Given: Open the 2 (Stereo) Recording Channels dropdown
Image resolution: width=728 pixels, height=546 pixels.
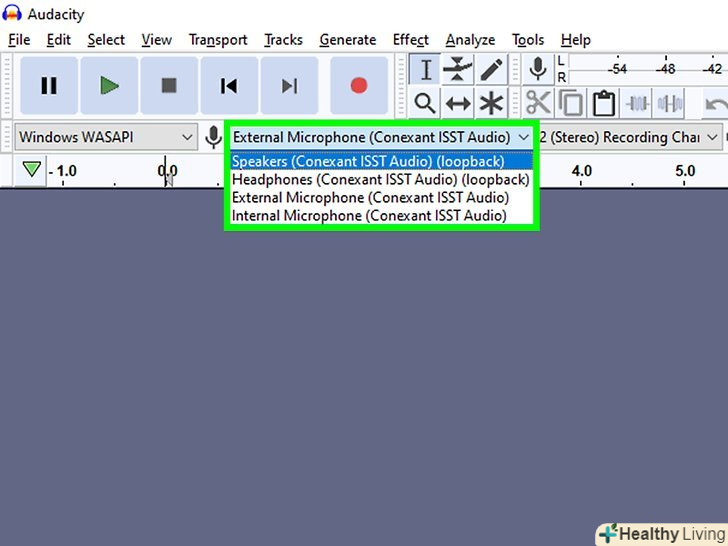Looking at the screenshot, I should (629, 137).
